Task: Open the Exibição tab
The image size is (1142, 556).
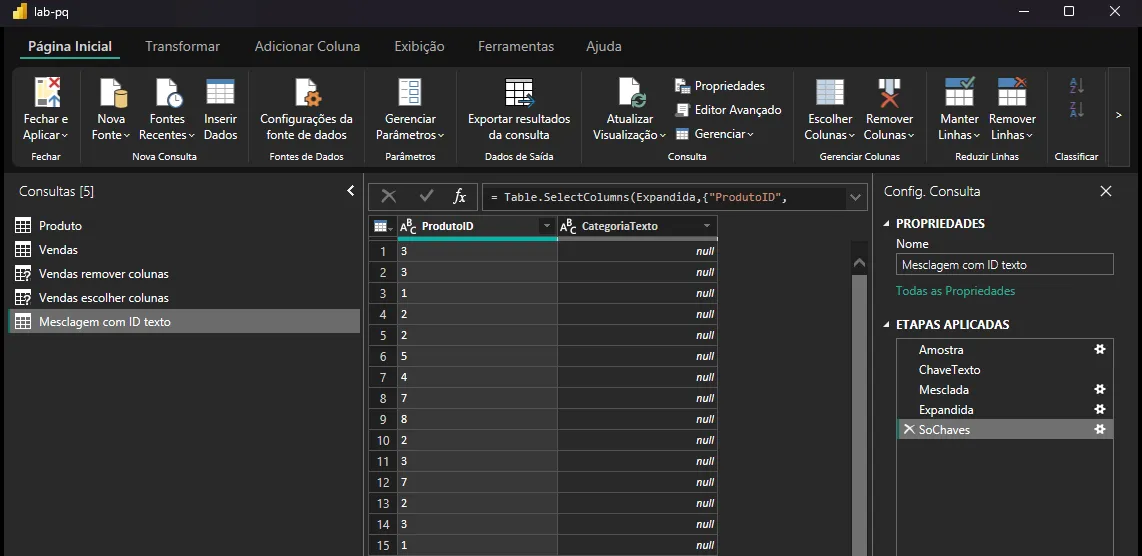Action: 420,47
